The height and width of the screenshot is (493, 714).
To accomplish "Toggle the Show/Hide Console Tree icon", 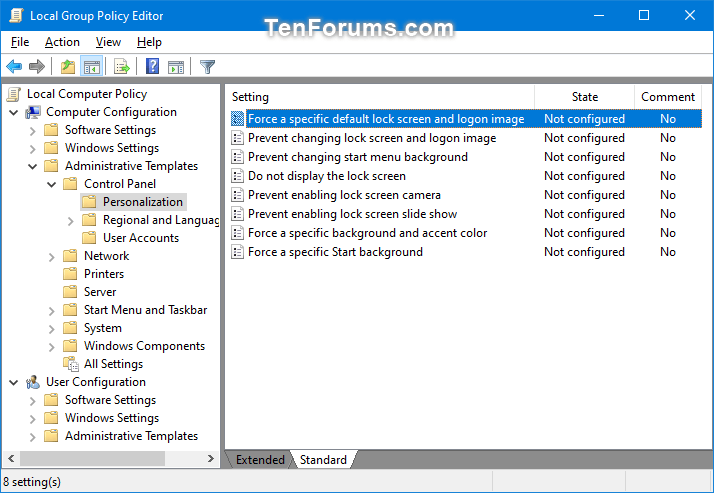I will 92,67.
